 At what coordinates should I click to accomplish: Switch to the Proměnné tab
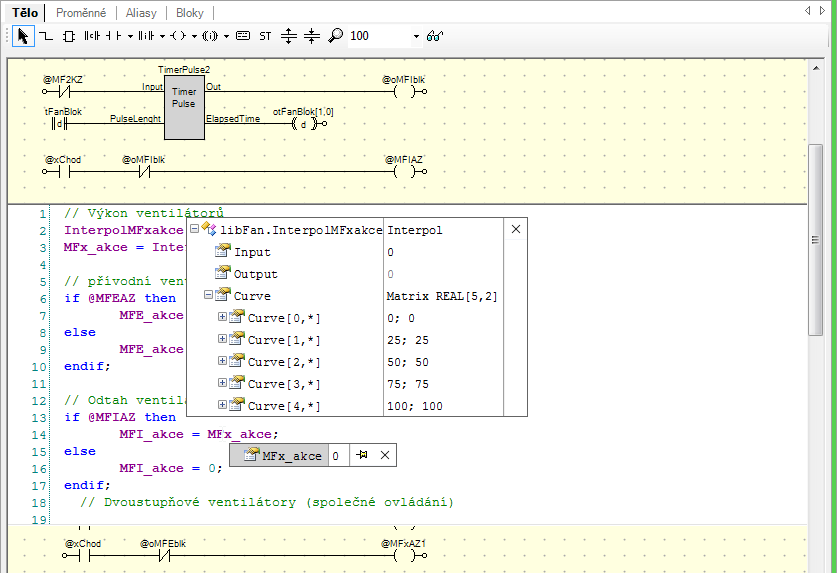tap(82, 13)
